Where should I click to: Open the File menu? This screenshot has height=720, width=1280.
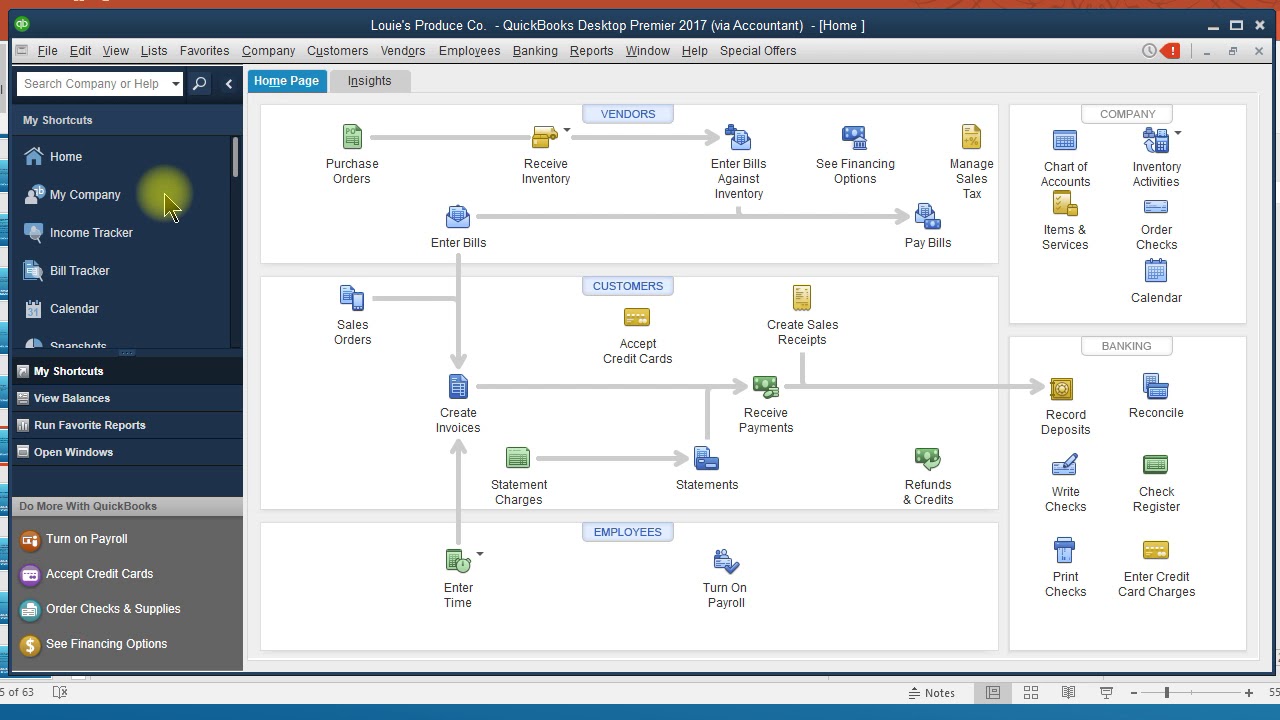(47, 51)
